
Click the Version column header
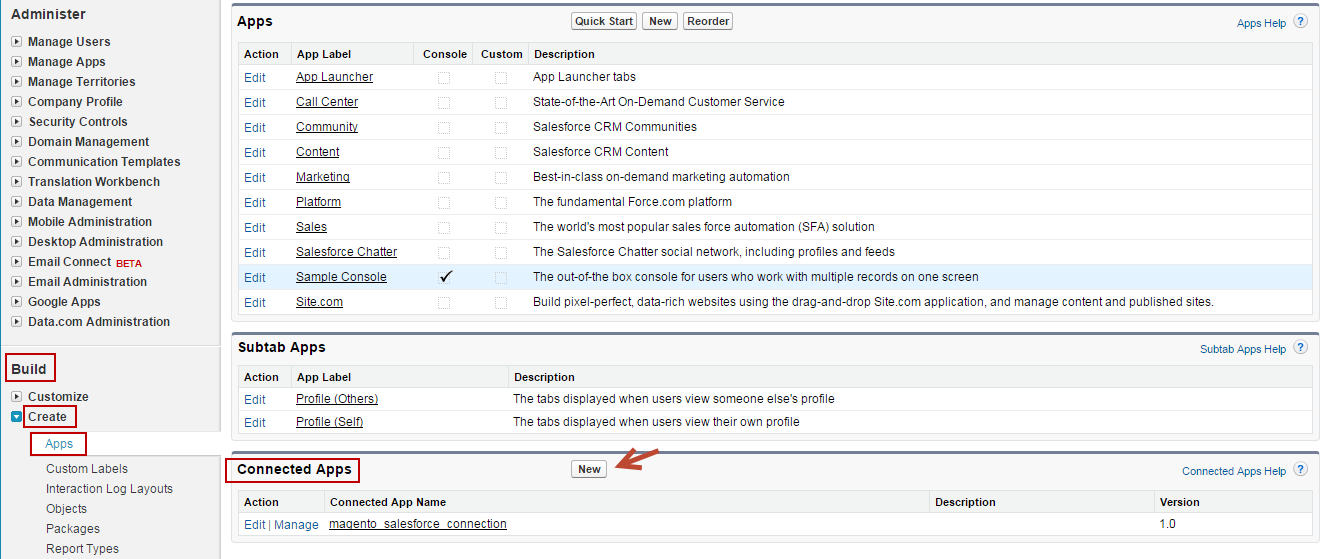1179,502
